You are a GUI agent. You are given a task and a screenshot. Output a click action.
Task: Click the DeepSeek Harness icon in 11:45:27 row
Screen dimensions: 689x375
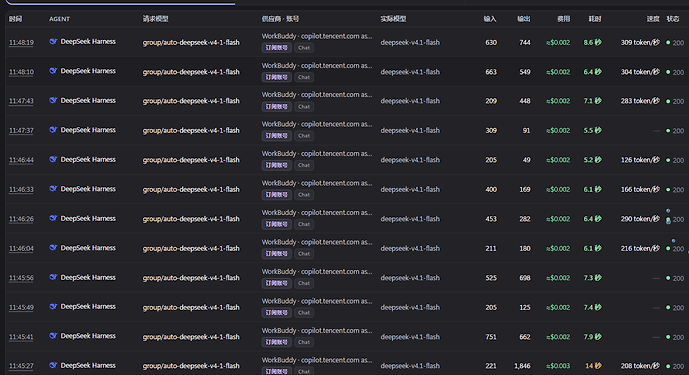53,366
